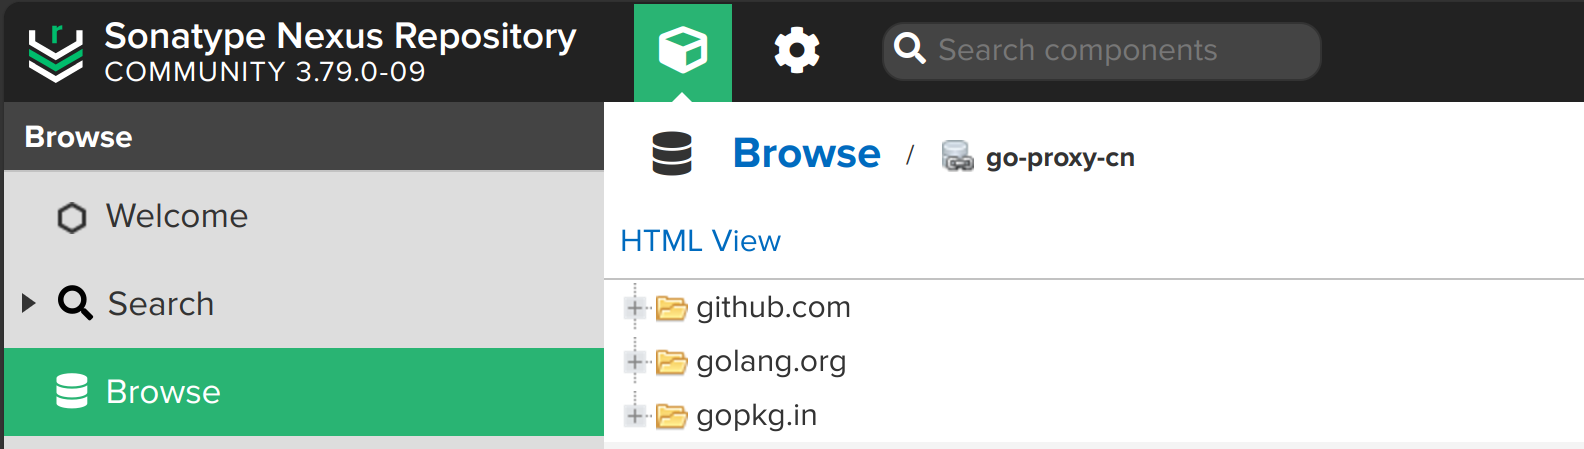The height and width of the screenshot is (449, 1584).
Task: Click the Search magnifier icon in sidebar
Action: pos(75,303)
